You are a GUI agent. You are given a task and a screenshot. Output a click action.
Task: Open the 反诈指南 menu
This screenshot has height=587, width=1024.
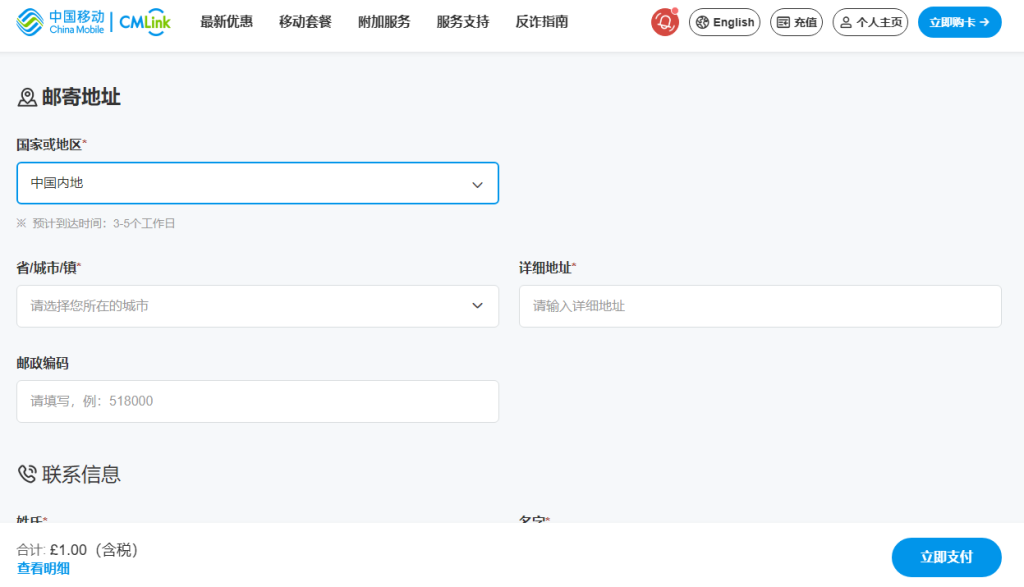[542, 22]
